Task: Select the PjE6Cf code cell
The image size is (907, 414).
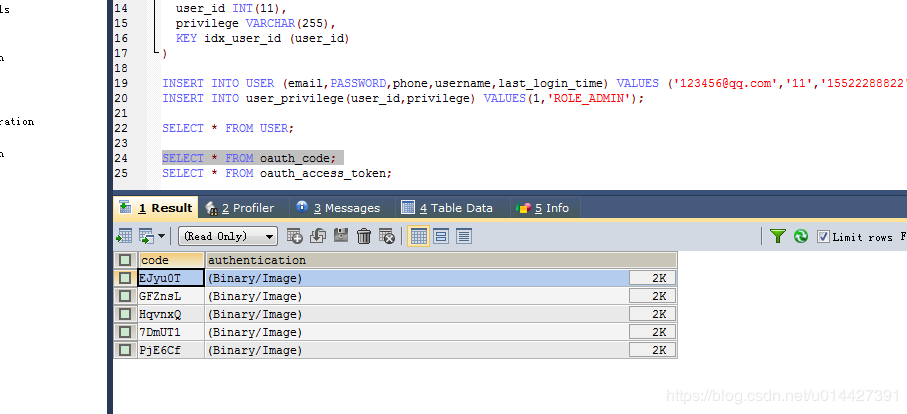Action: (171, 350)
